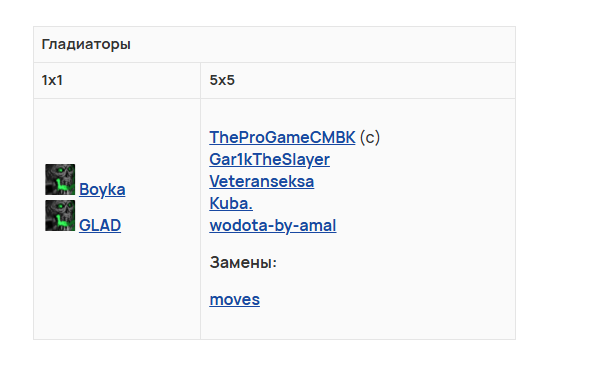The height and width of the screenshot is (366, 600).
Task: Click the skull avatar next to GLAD
Action: 60,216
